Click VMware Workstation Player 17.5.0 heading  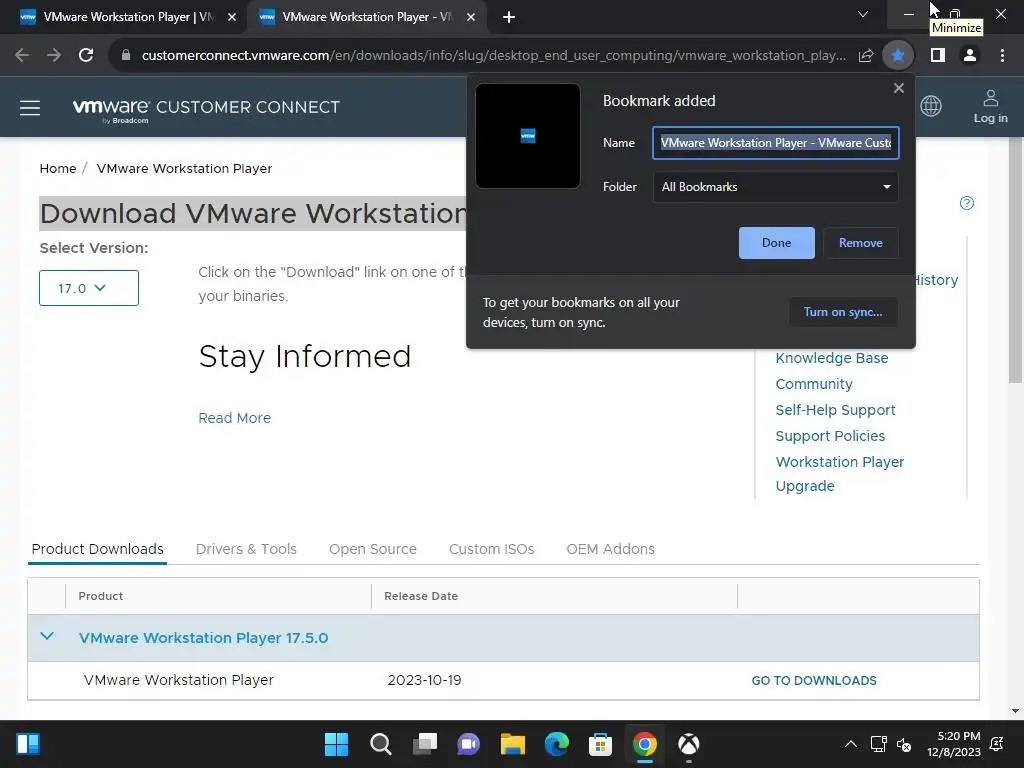coord(203,638)
